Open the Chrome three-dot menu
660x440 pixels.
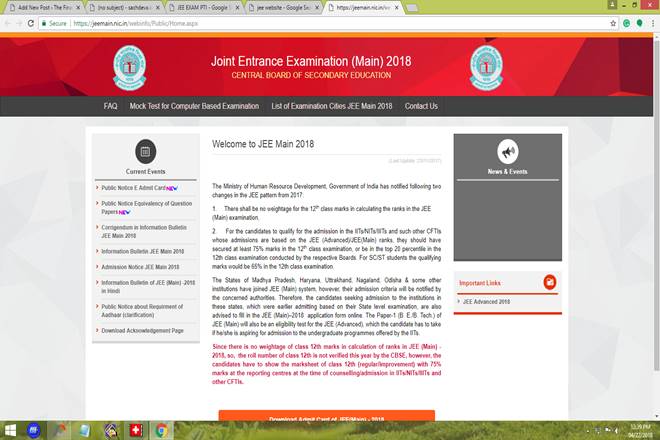[x=651, y=22]
